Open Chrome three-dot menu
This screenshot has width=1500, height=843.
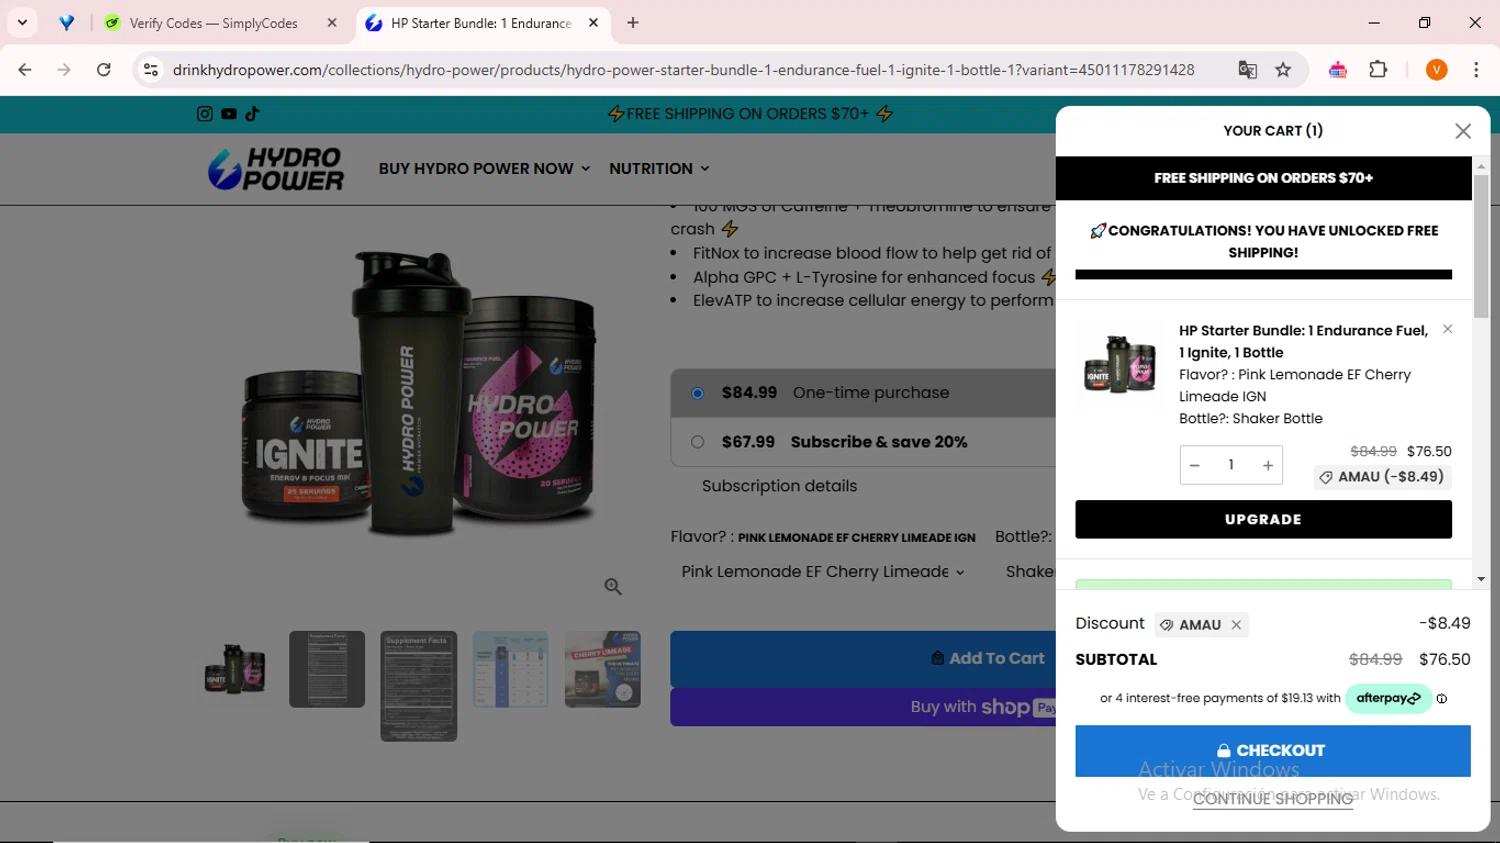(1476, 70)
